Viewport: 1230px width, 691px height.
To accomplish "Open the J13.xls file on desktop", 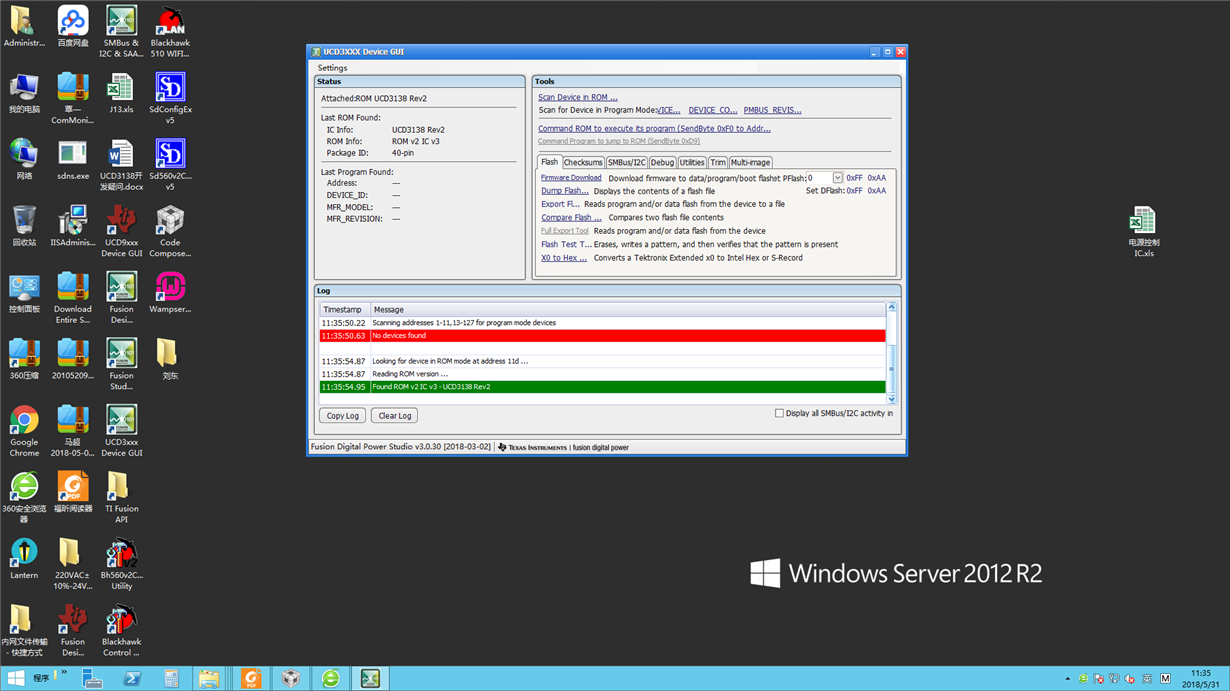I will click(x=121, y=93).
